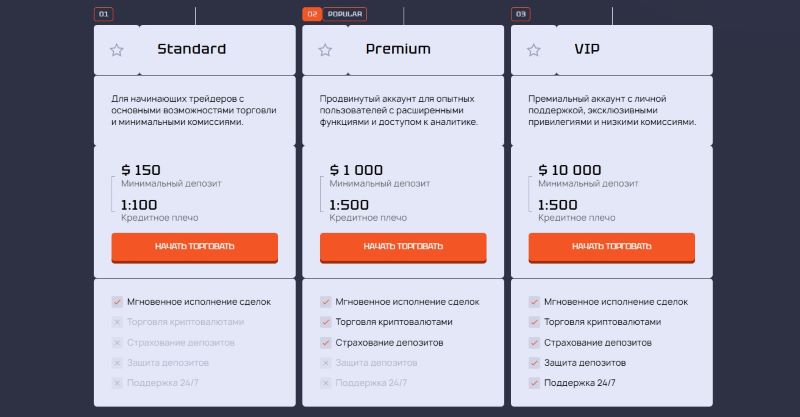Select the Premium plan title
Screen dimensions: 800x417
(x=398, y=49)
